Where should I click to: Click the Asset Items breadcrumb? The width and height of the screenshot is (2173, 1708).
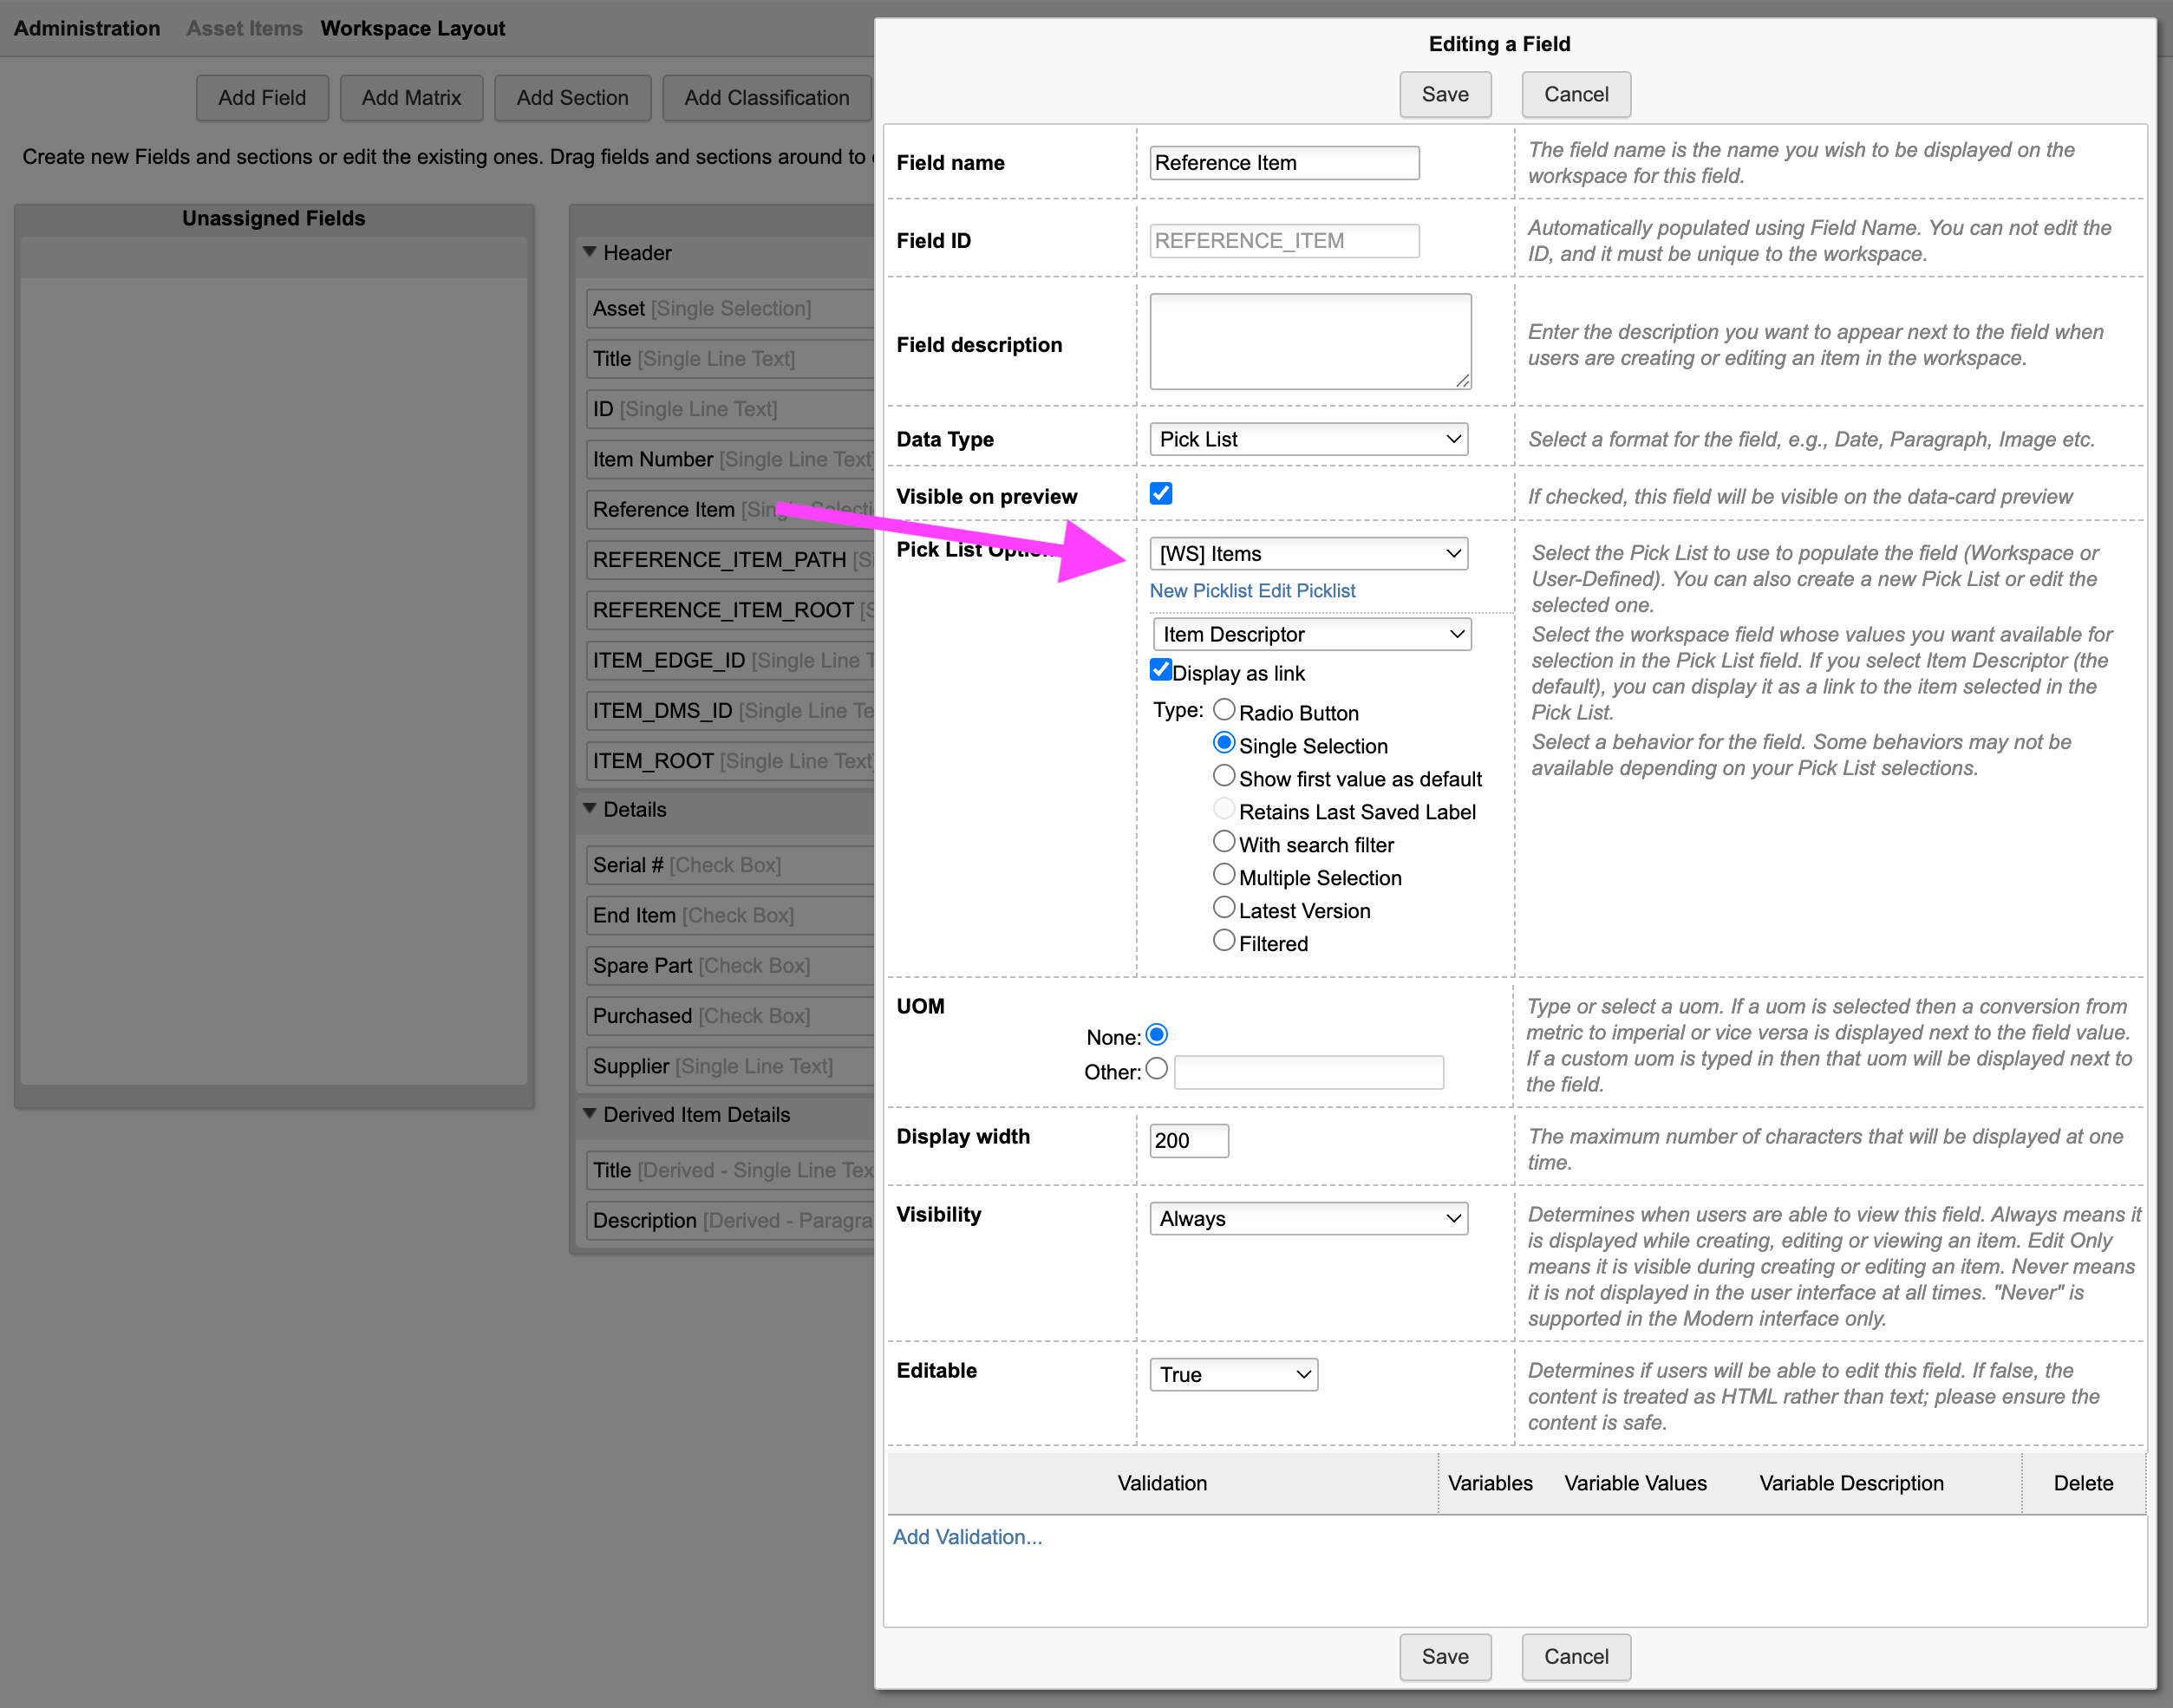tap(244, 28)
